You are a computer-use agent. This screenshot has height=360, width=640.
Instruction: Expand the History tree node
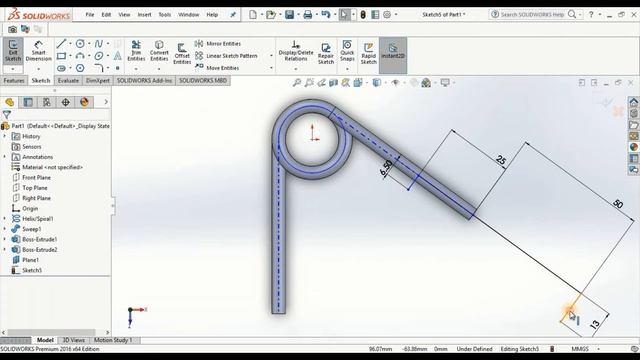point(5,136)
